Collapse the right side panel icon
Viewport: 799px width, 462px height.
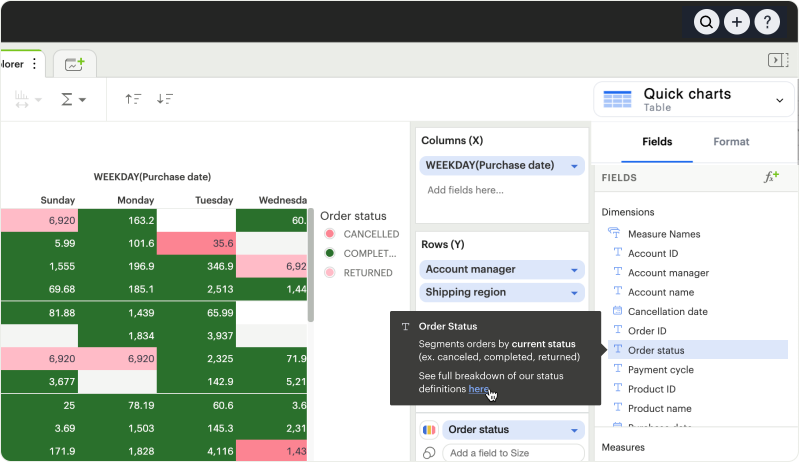[x=778, y=60]
